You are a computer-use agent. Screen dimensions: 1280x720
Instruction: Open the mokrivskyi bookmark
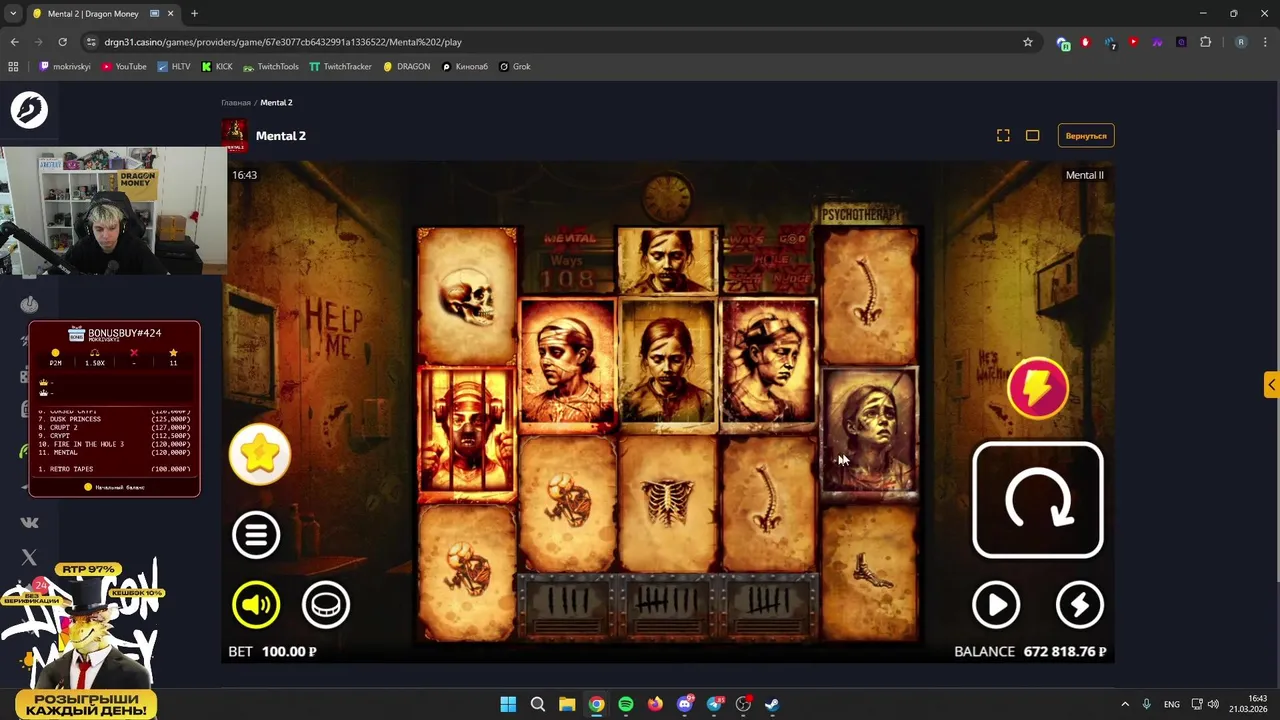pos(65,66)
